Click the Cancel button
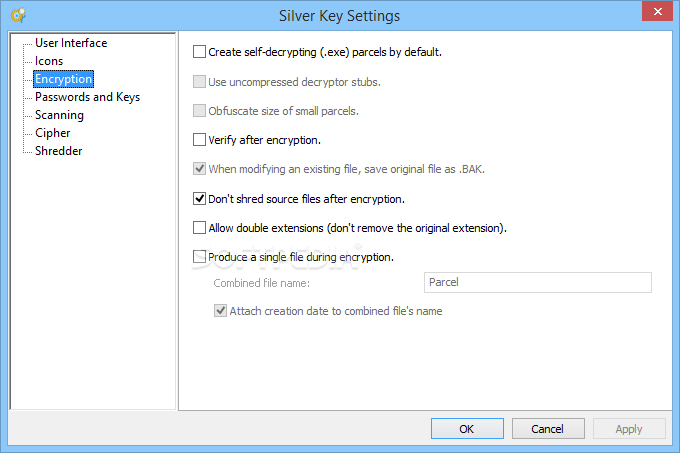This screenshot has width=680, height=453. [548, 429]
